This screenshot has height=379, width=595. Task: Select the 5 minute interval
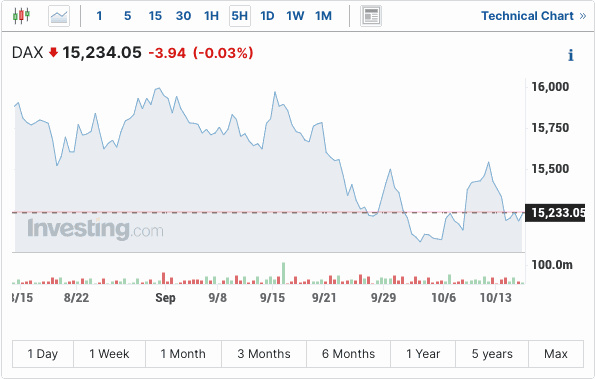click(128, 16)
